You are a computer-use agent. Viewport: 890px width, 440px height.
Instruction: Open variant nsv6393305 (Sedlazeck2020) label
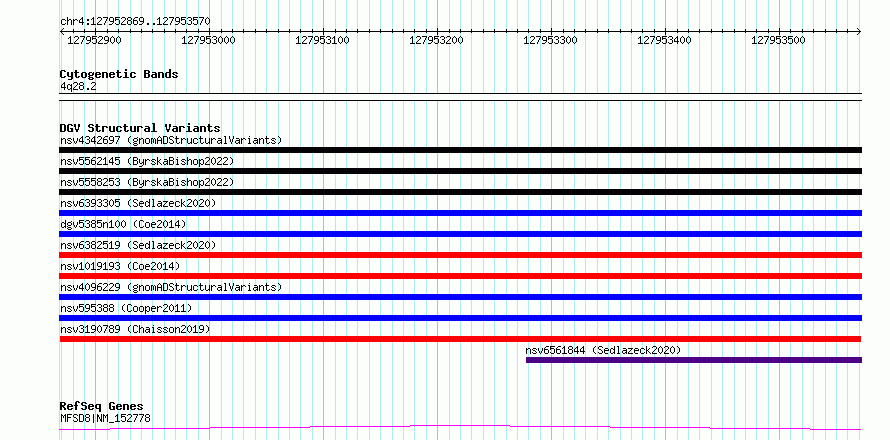(138, 203)
